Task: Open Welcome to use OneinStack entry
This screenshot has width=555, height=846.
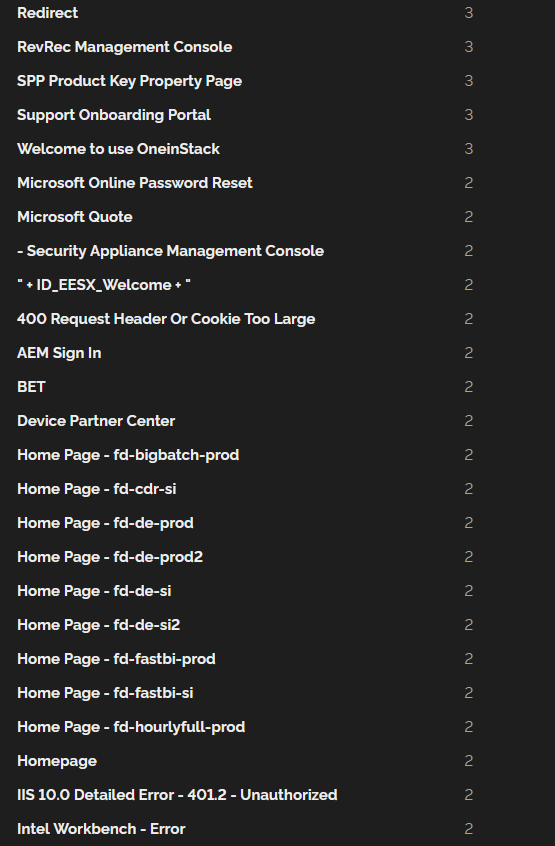Action: 118,149
